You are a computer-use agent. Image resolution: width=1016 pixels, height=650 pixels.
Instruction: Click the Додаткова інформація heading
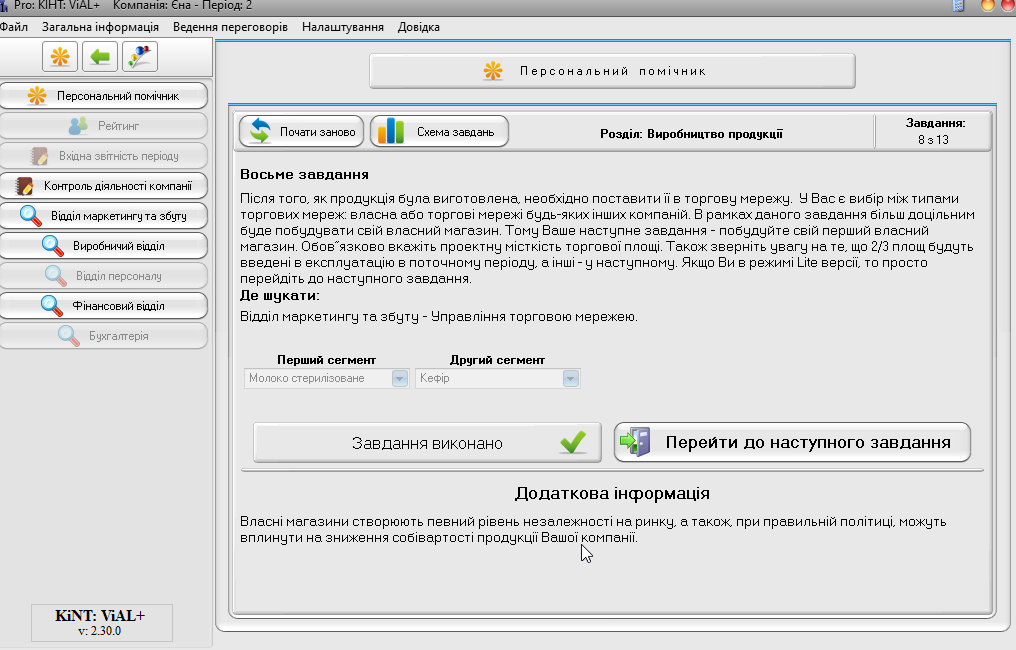pyautogui.click(x=612, y=494)
